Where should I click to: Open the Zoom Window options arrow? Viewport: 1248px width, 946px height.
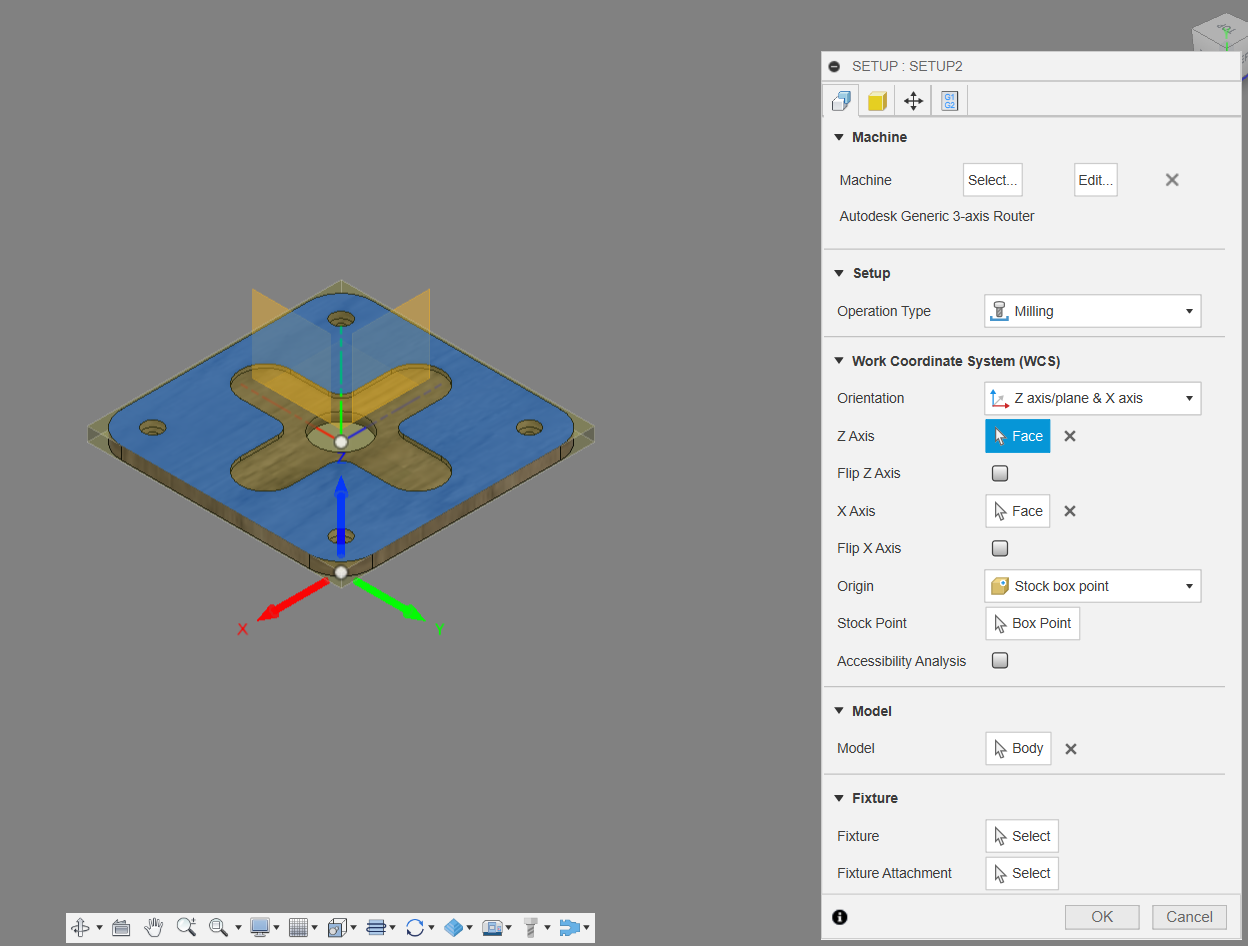coord(238,928)
